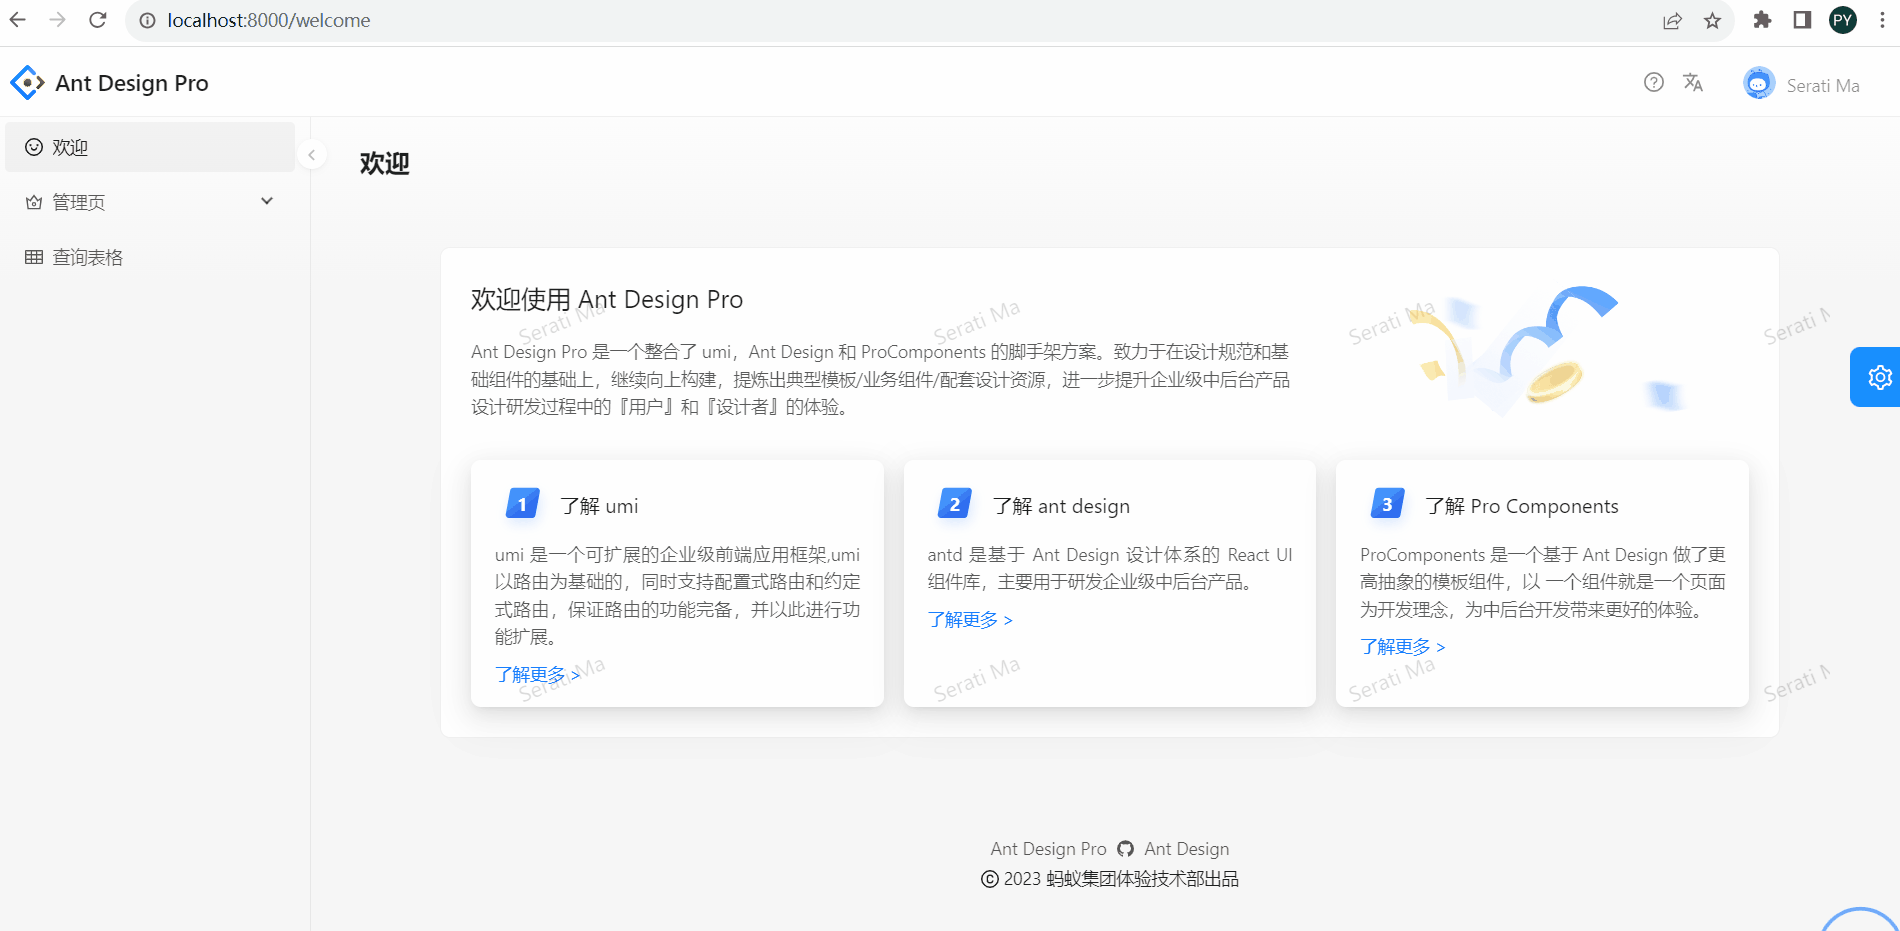The image size is (1900, 931).
Task: Click the number 2 badge for ant design
Action: [955, 504]
